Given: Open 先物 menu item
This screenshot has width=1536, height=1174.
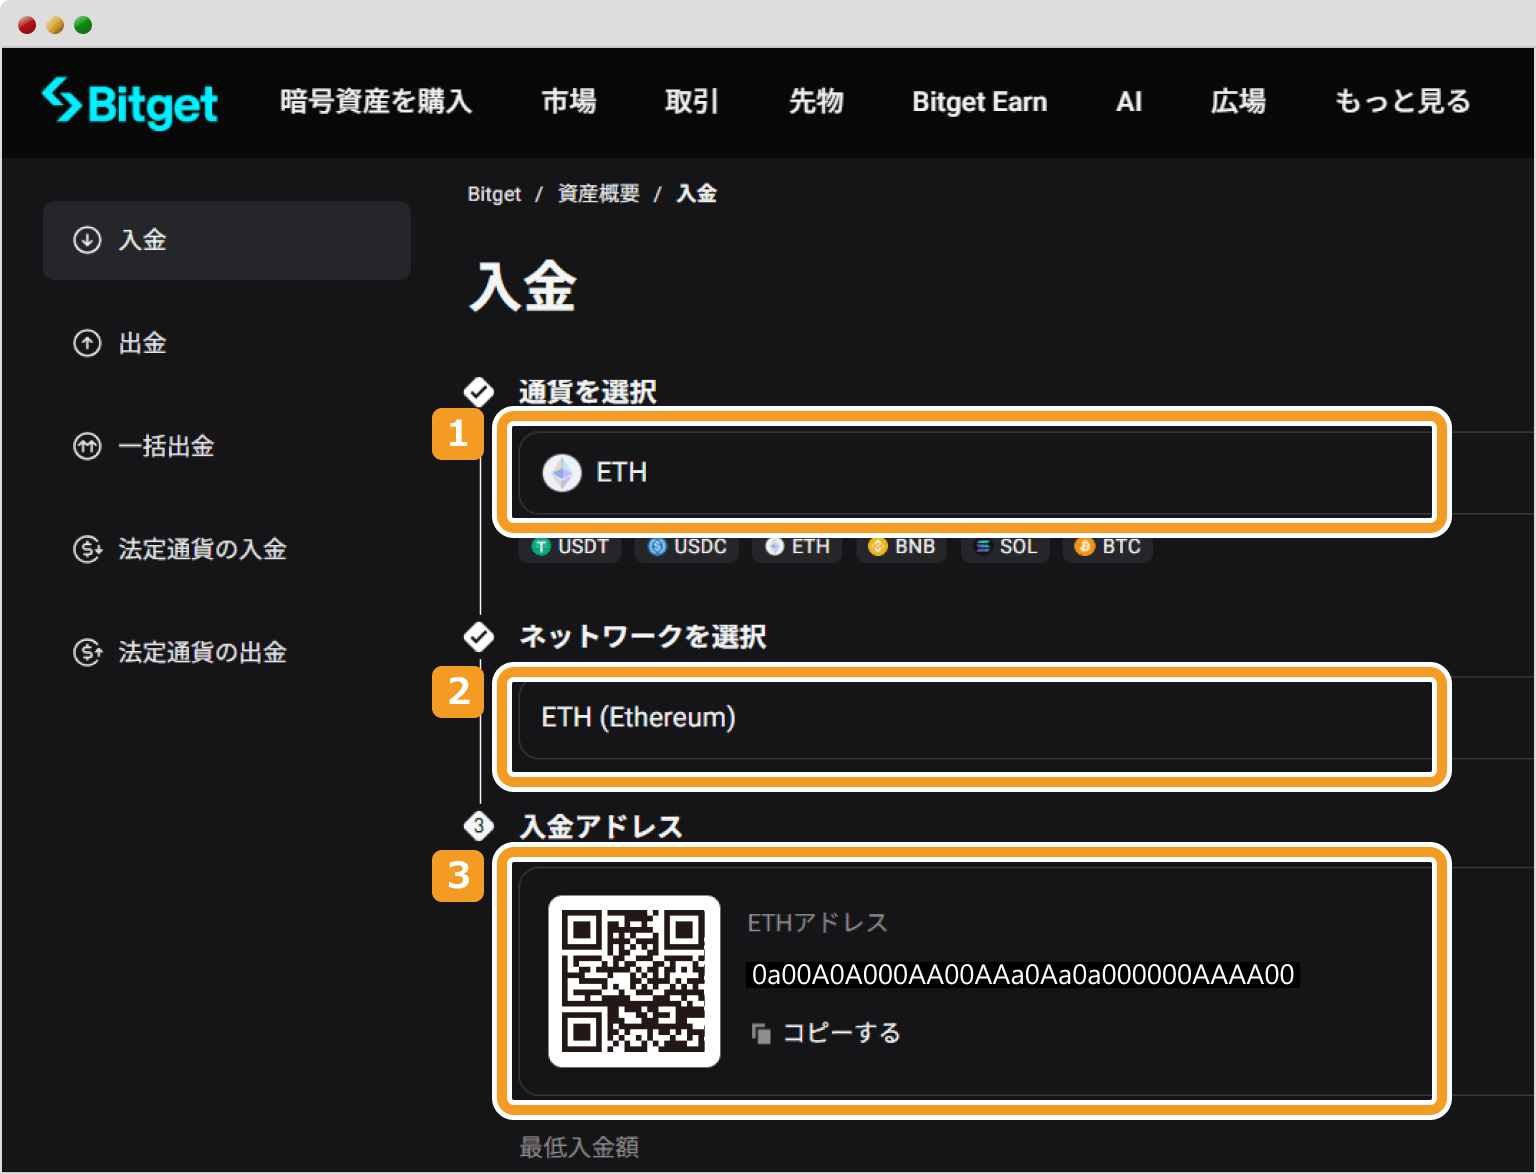Looking at the screenshot, I should coord(816,102).
